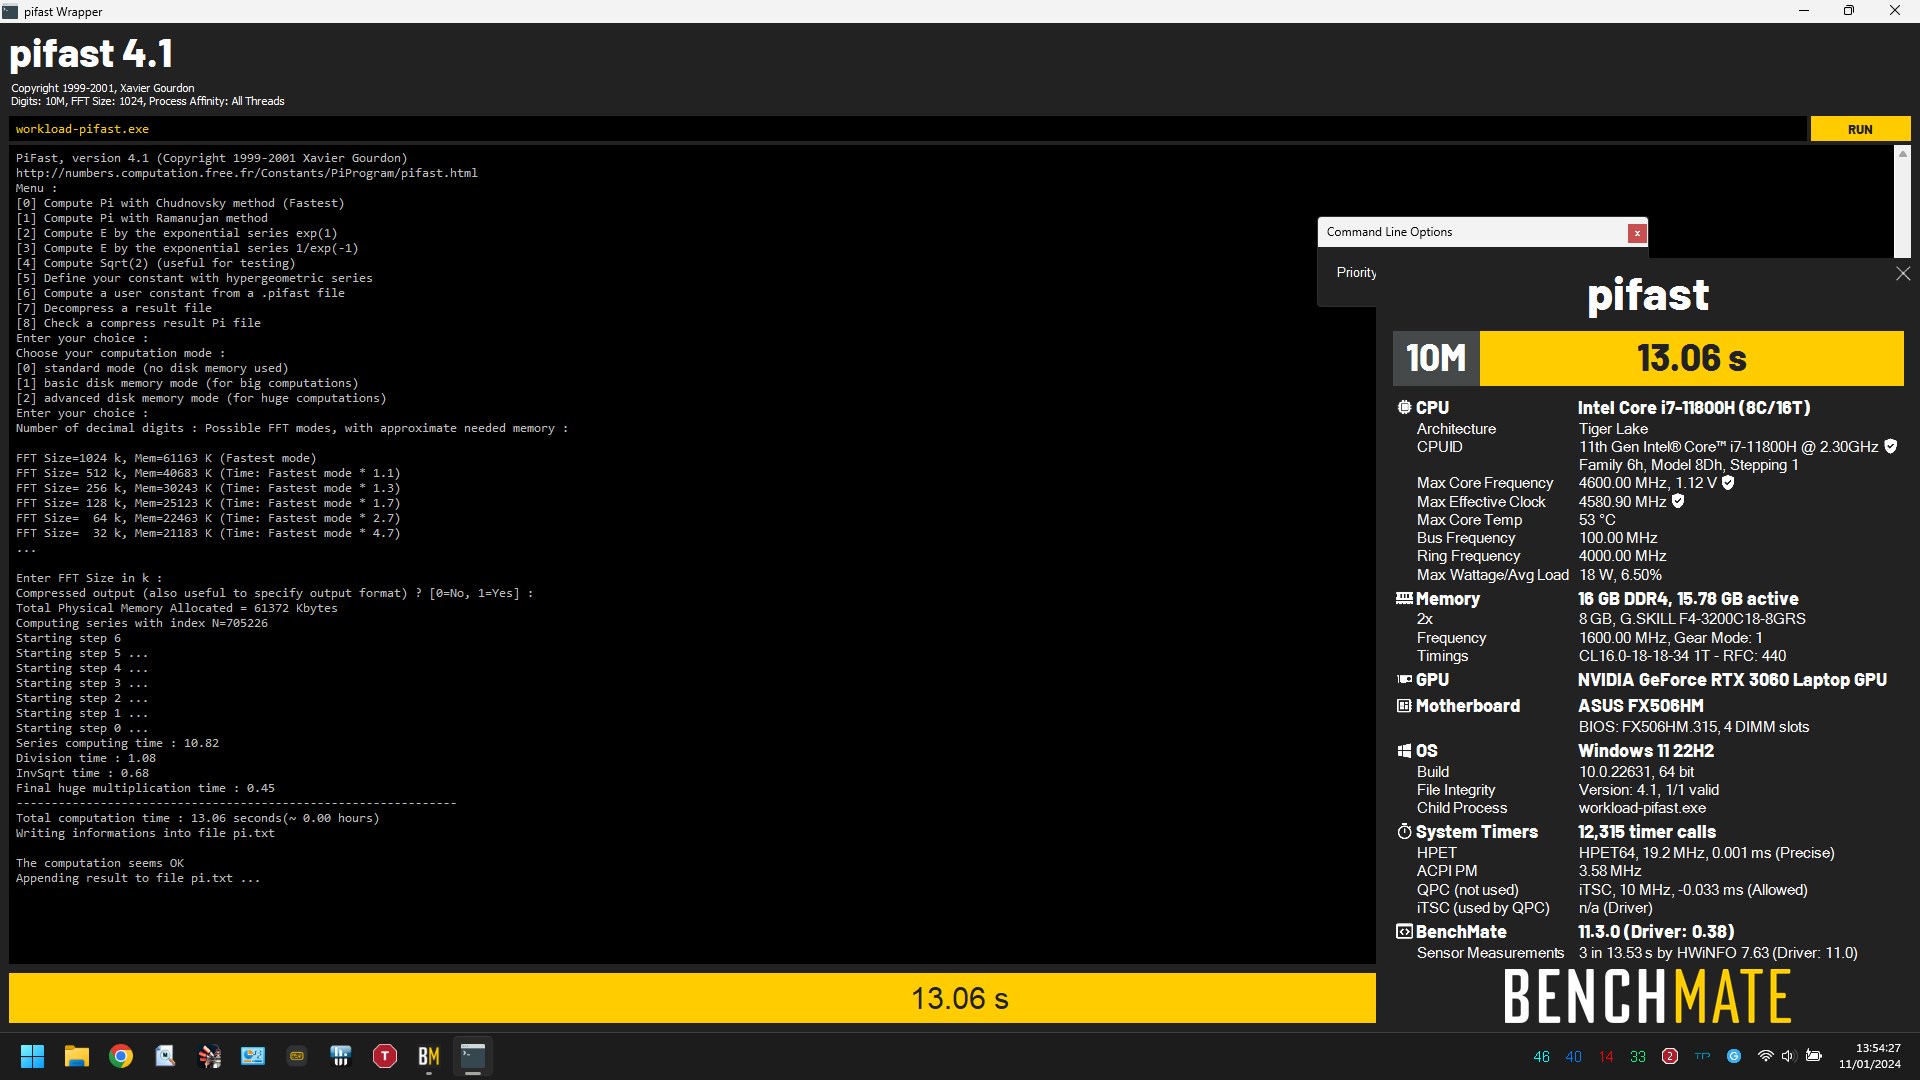Click the Total computation time line
This screenshot has width=1920, height=1080.
[x=197, y=818]
